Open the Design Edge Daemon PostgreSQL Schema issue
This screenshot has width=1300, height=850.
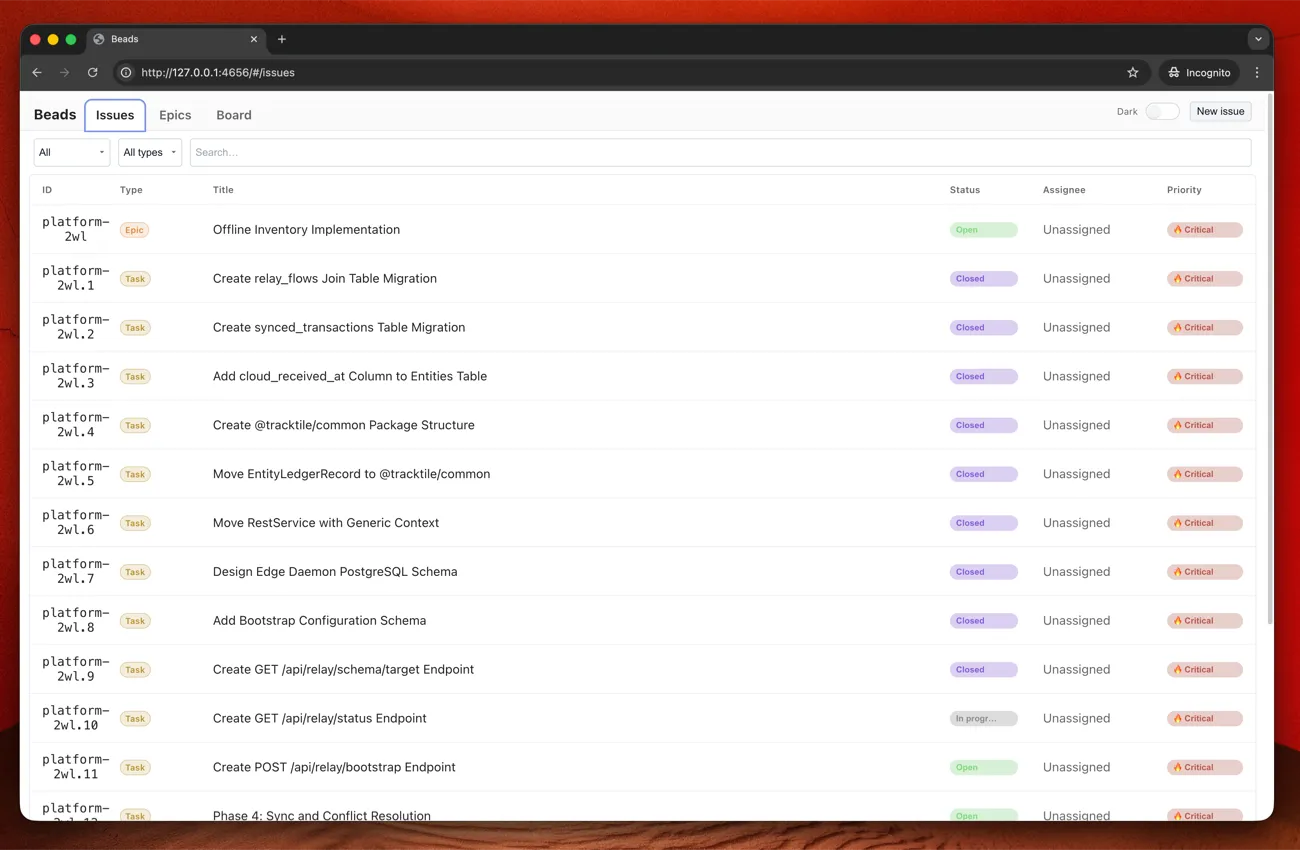point(334,571)
